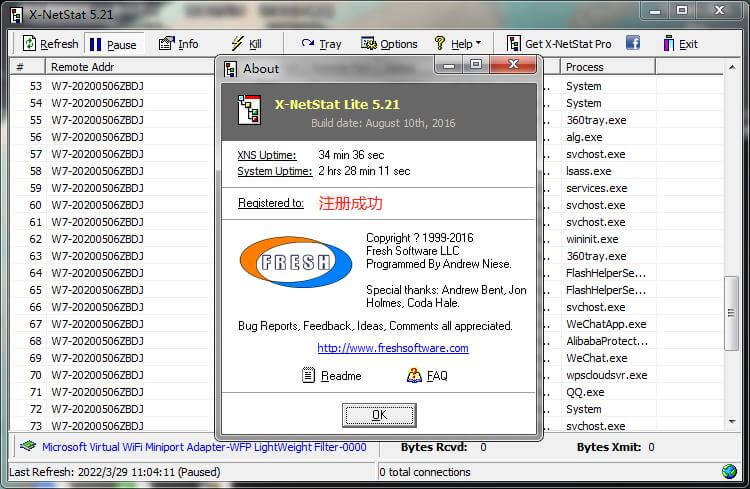Open the Options dialog

tap(389, 44)
